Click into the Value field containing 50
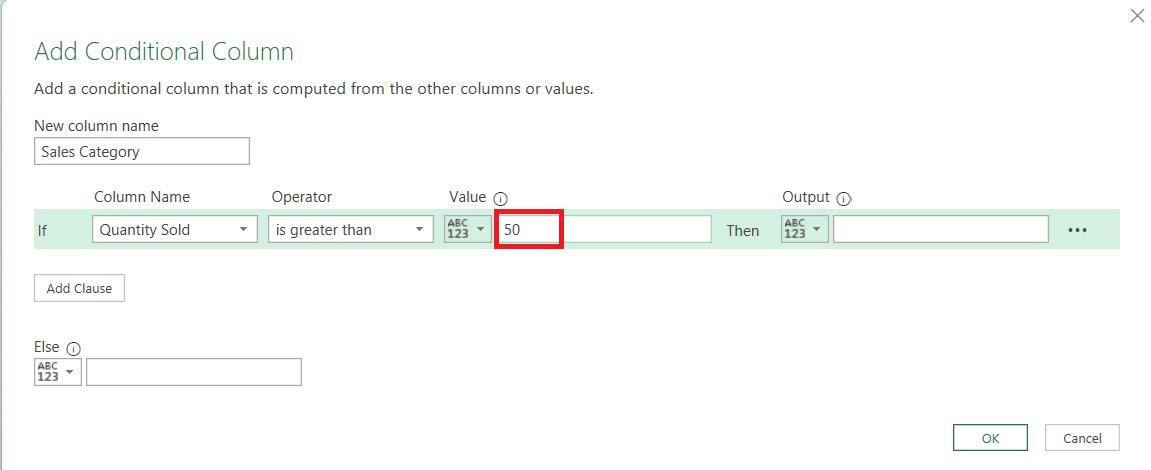 (x=605, y=229)
